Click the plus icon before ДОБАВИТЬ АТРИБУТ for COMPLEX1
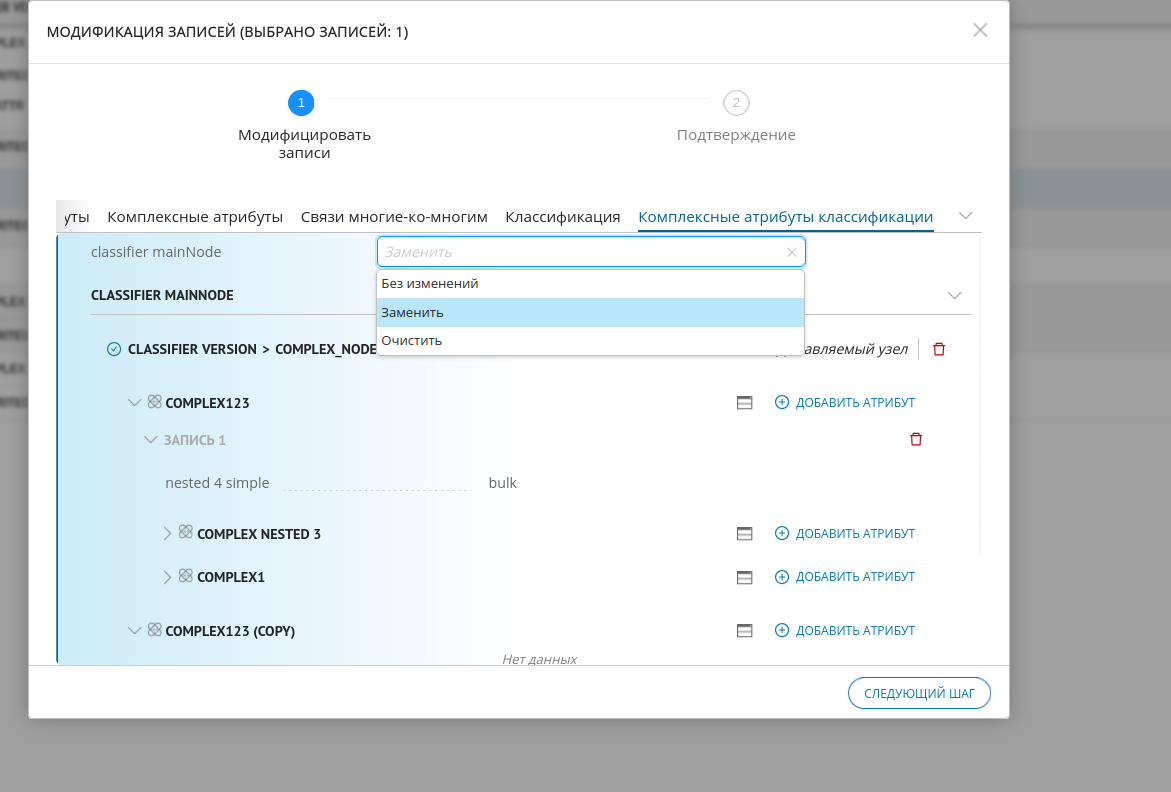The image size is (1171, 792). [781, 577]
